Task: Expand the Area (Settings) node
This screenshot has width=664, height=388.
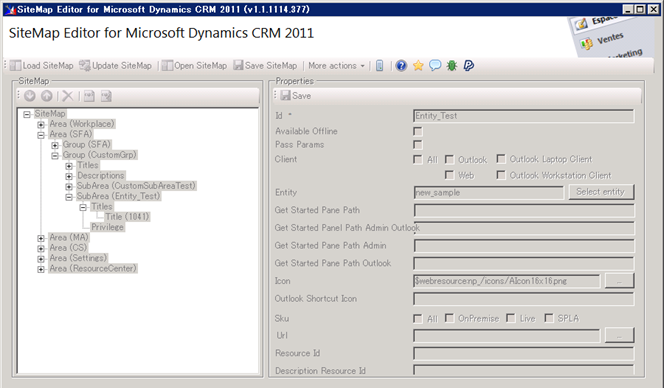Action: [41, 259]
